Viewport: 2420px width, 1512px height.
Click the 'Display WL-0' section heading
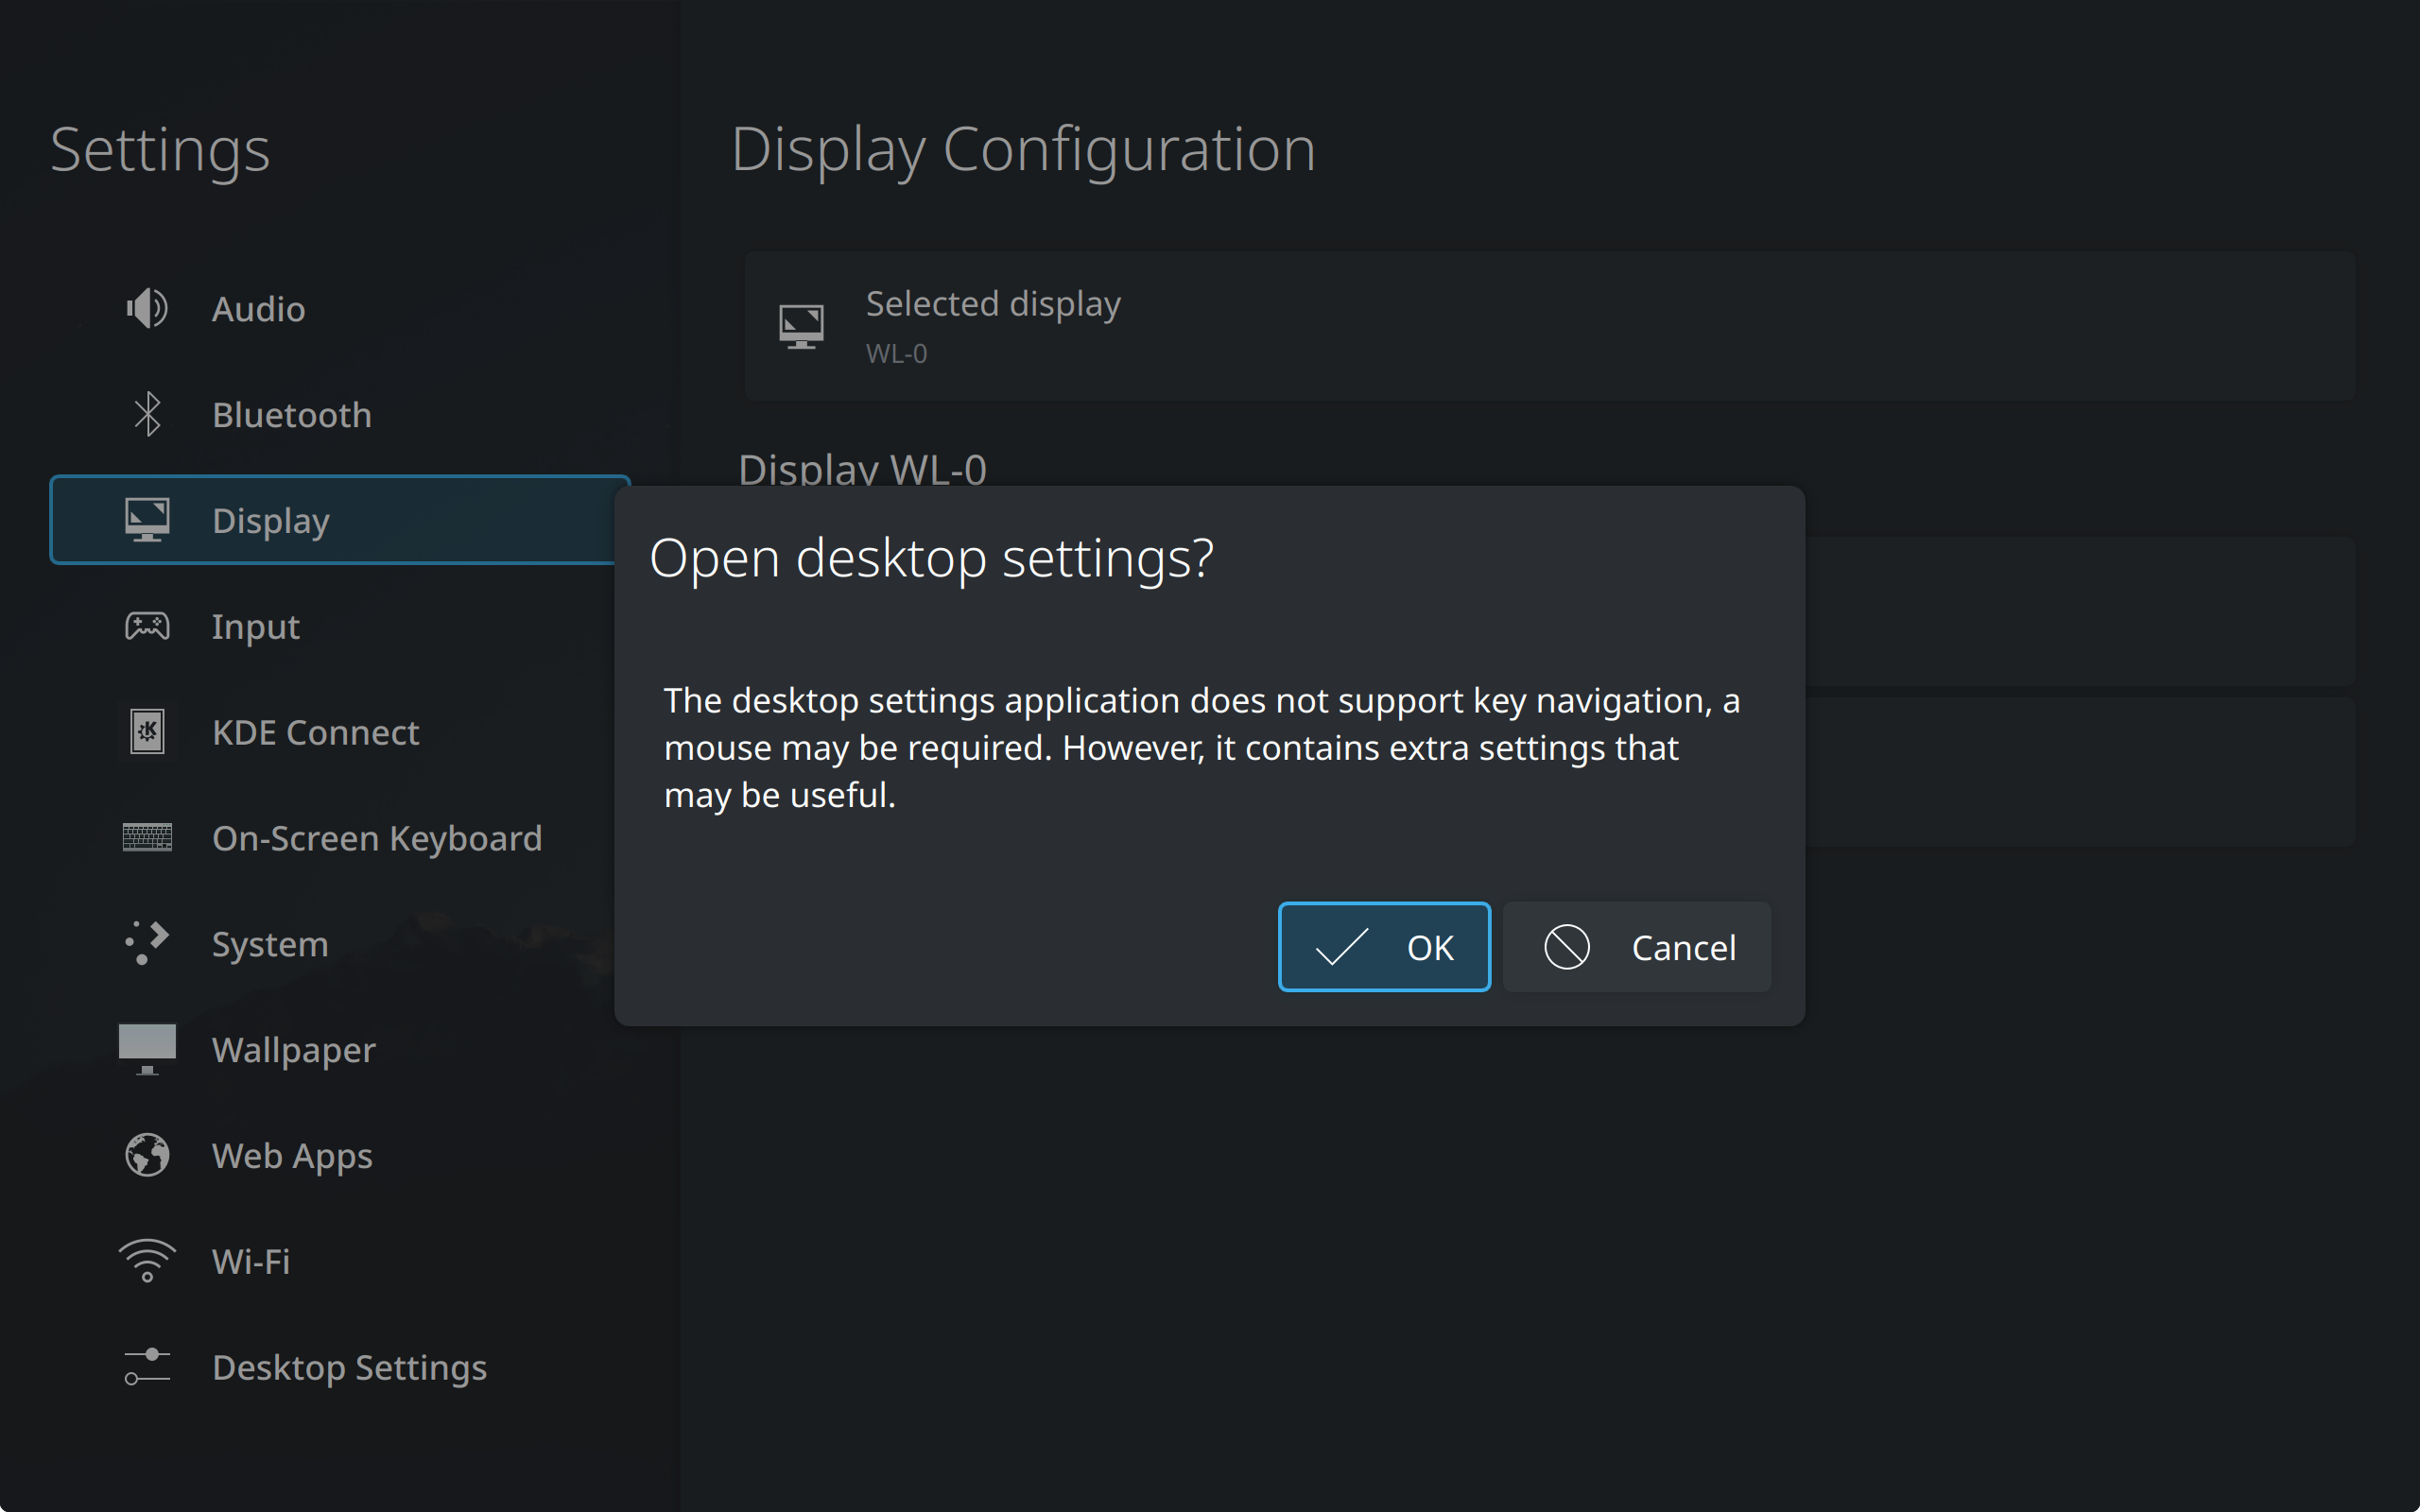pos(862,468)
